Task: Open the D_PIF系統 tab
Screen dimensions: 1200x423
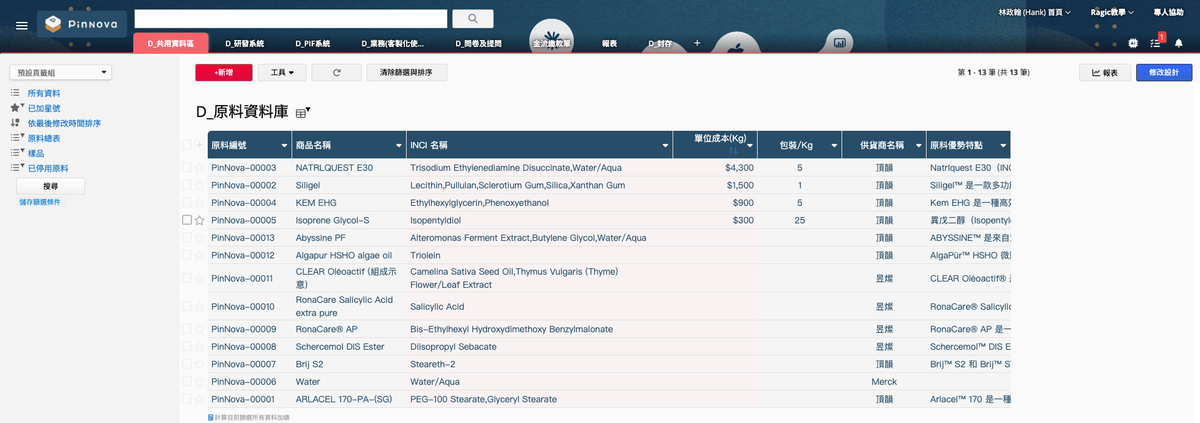Action: [x=312, y=44]
